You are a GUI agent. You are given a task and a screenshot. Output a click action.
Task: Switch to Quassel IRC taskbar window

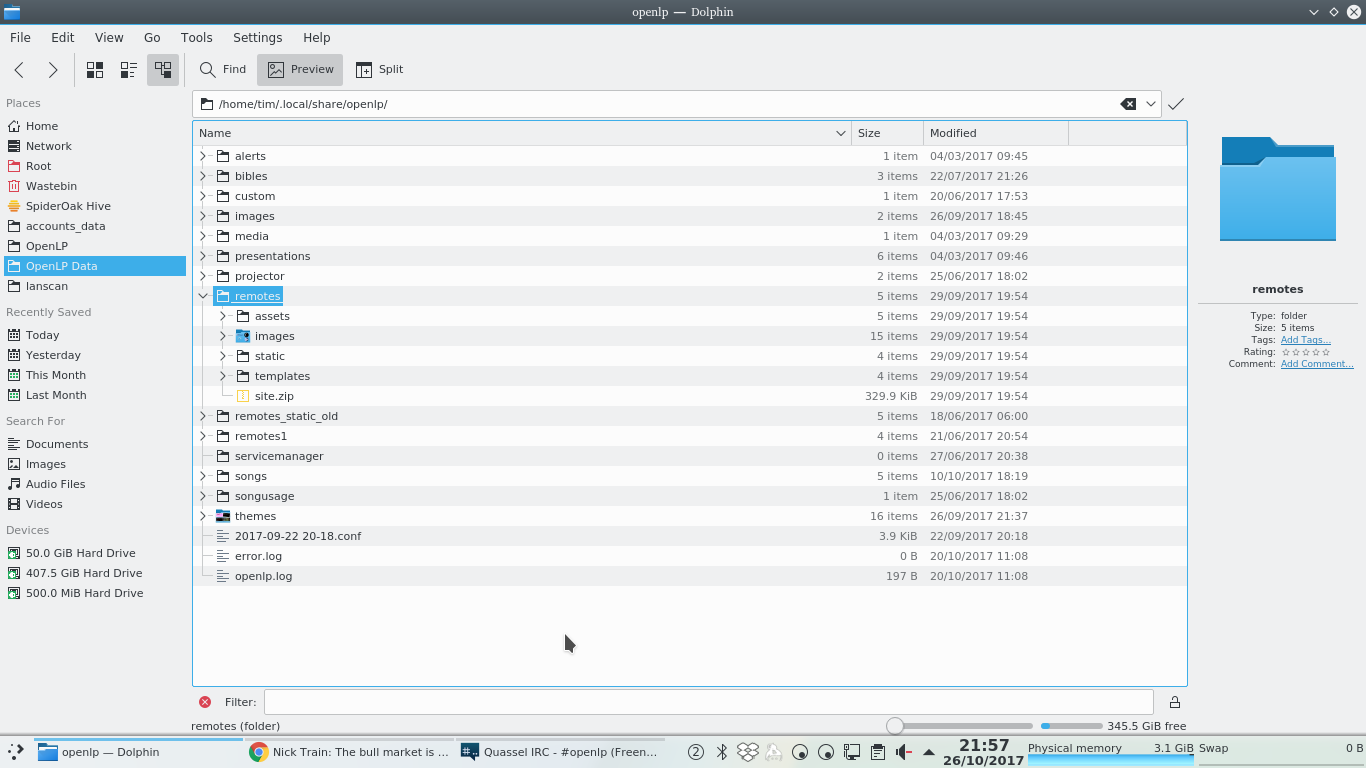point(560,752)
